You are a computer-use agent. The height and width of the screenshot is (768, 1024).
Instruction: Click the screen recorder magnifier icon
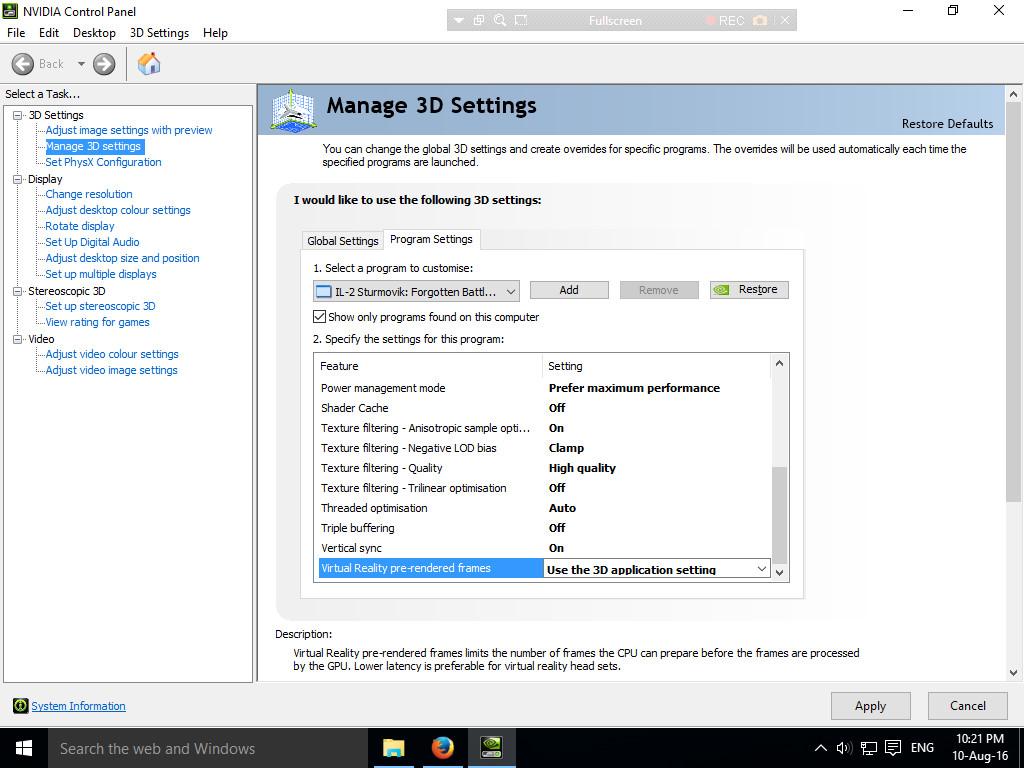pyautogui.click(x=500, y=20)
